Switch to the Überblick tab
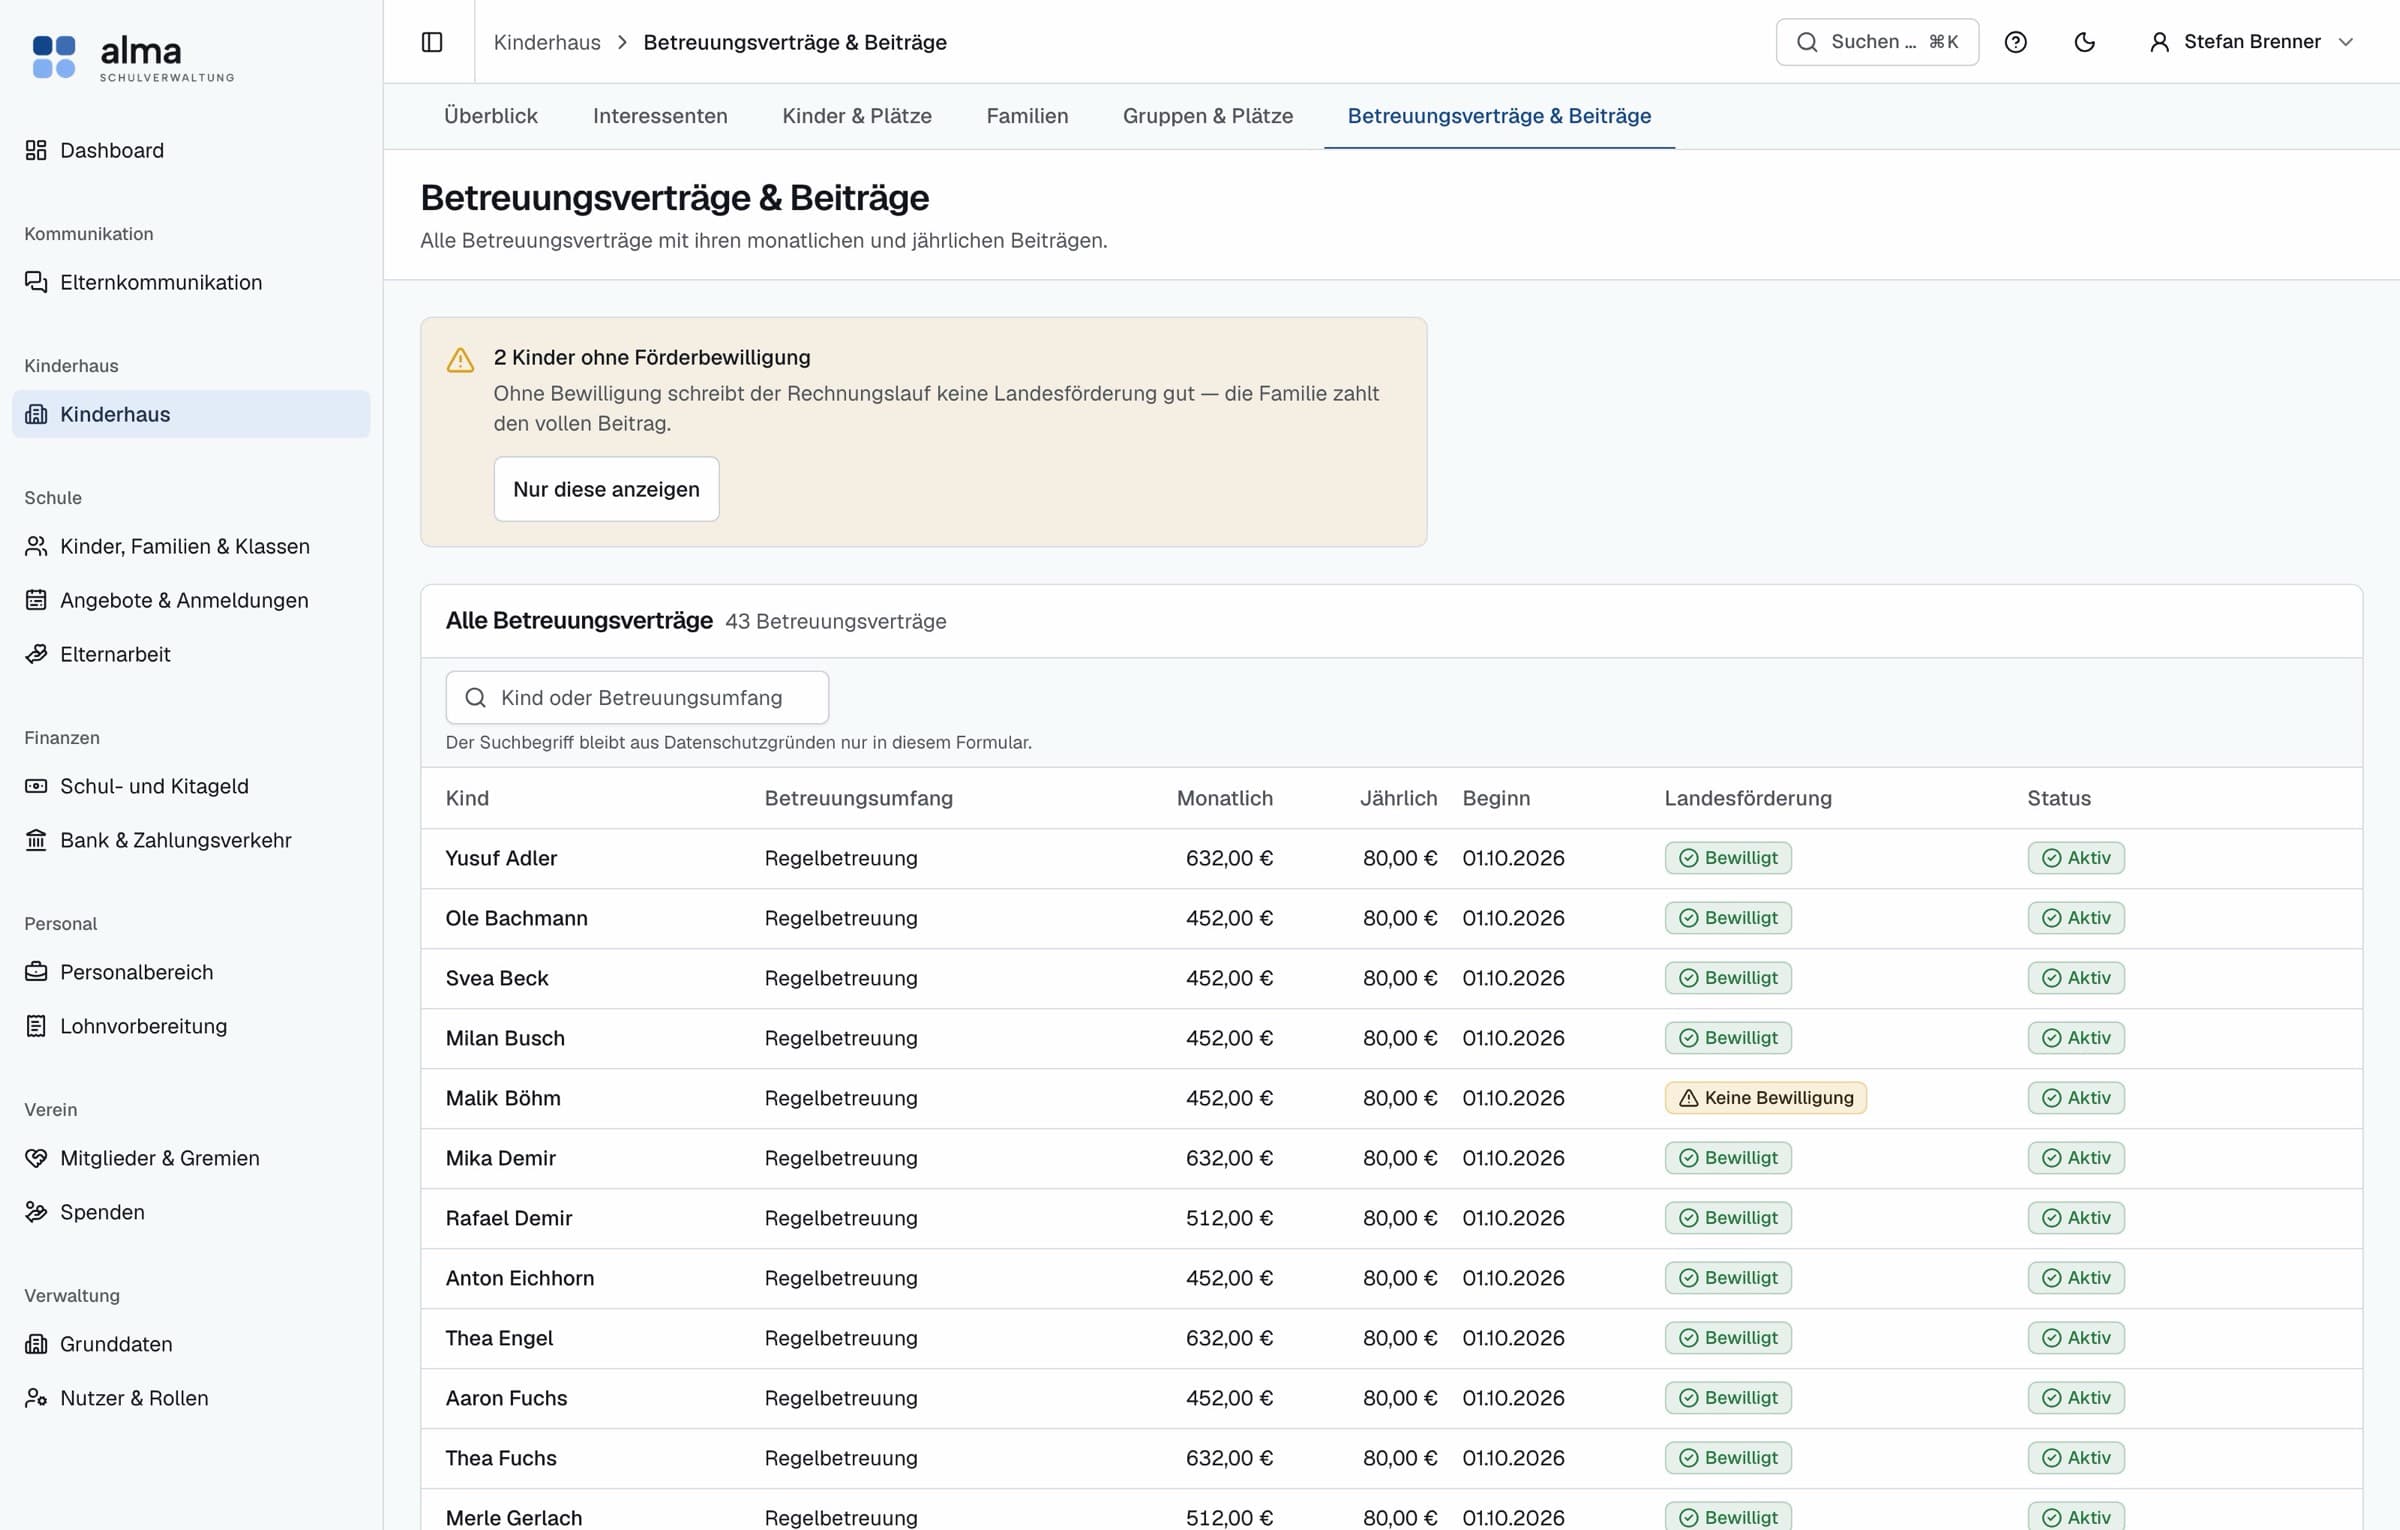This screenshot has height=1530, width=2400. point(491,116)
